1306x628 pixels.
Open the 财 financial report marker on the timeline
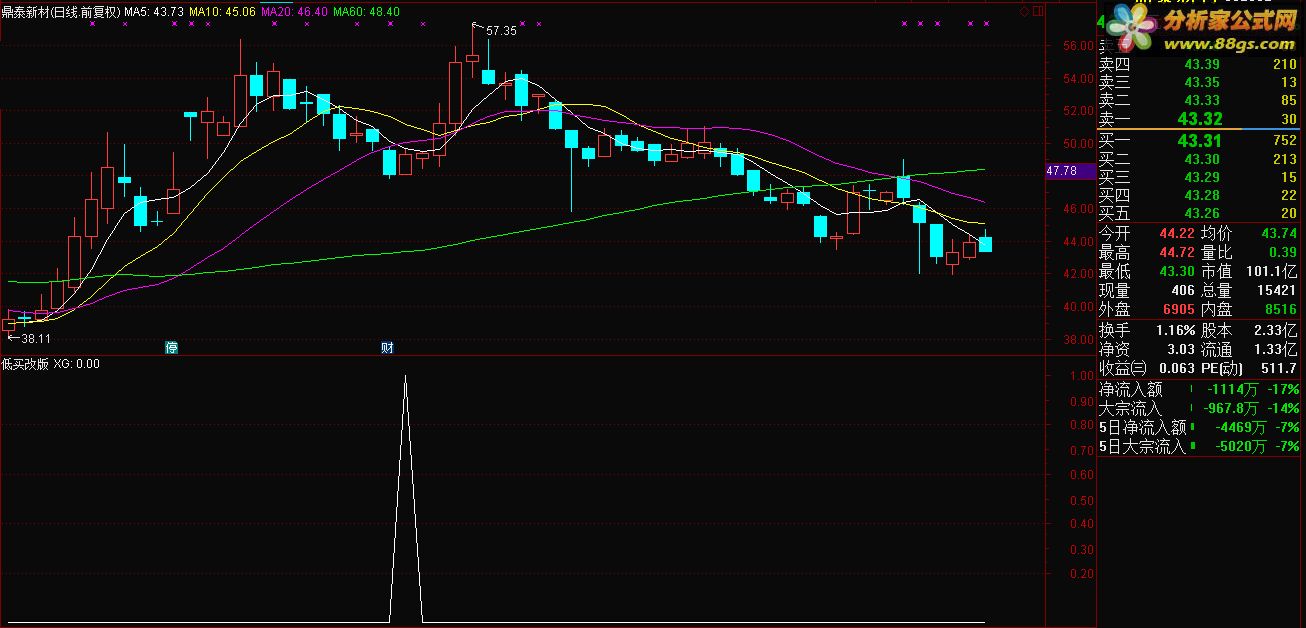[x=387, y=347]
